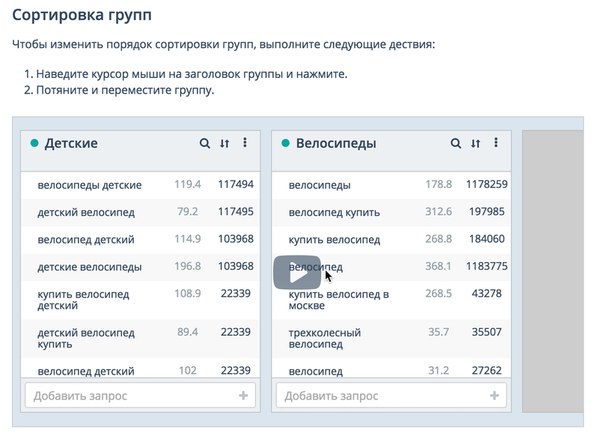The width and height of the screenshot is (604, 436).
Task: Click green dot next to Детские title
Action: [34, 144]
